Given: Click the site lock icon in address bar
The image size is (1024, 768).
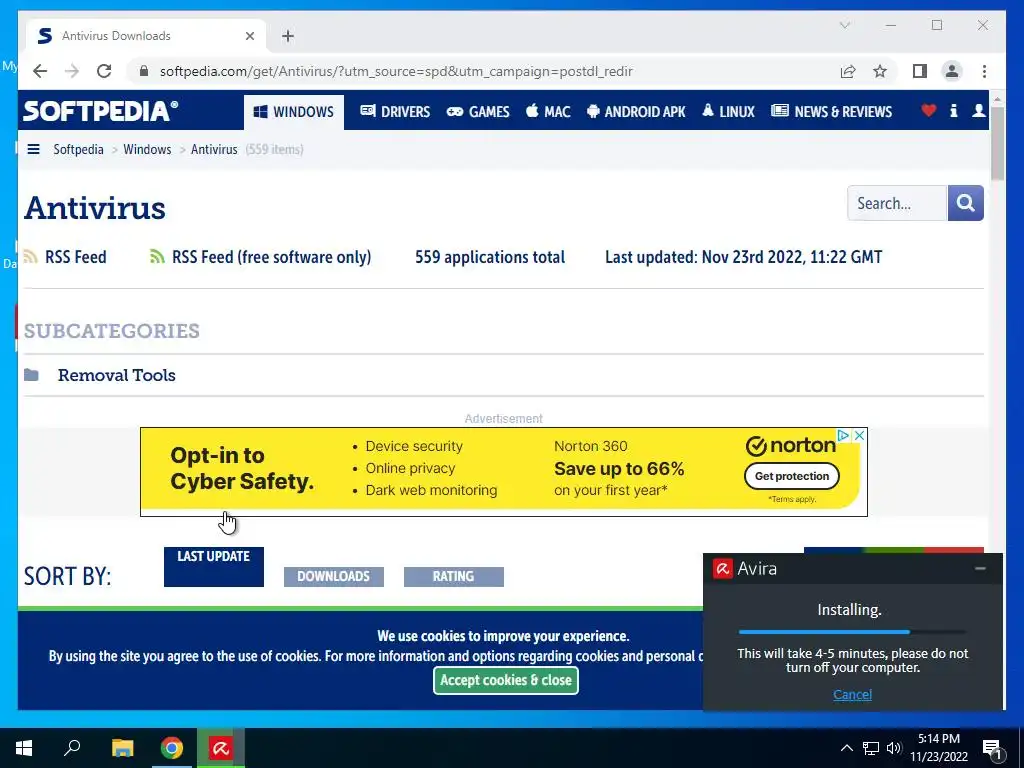Looking at the screenshot, I should [x=144, y=71].
